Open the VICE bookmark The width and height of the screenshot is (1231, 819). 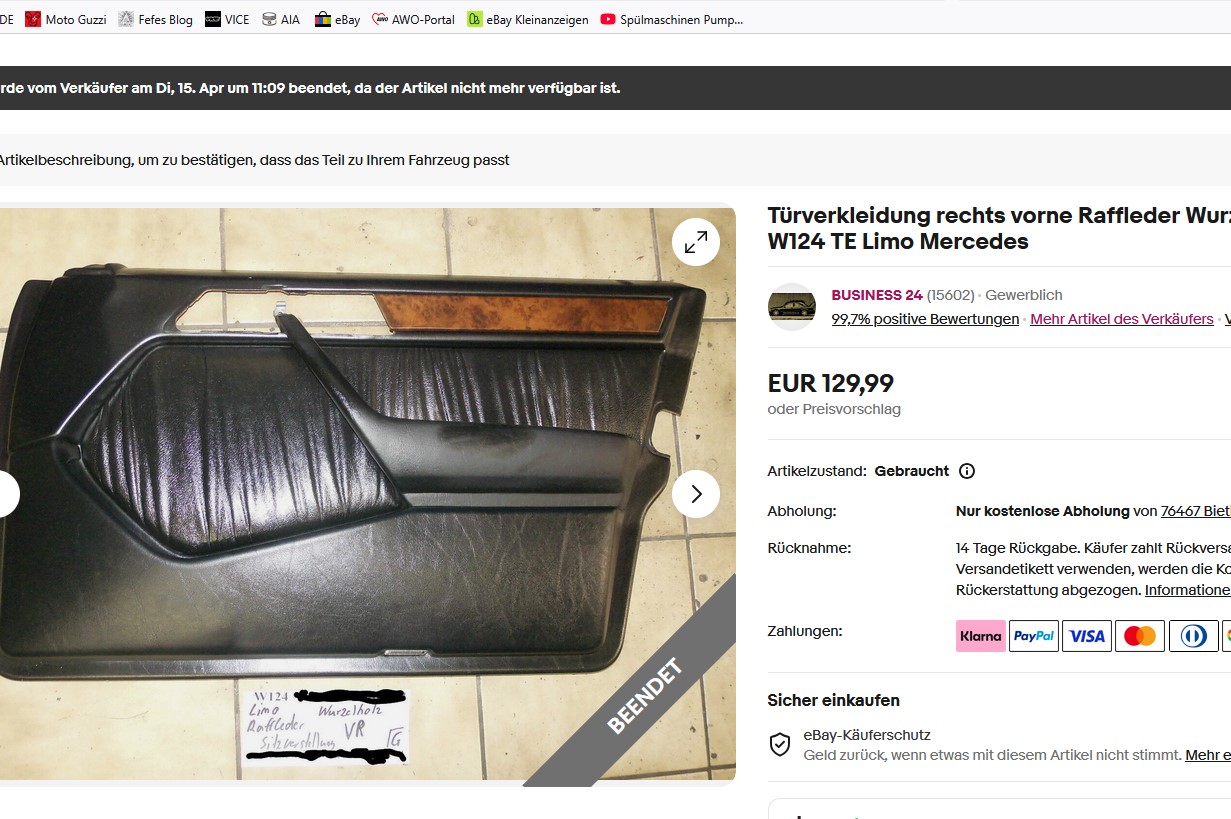coord(228,19)
